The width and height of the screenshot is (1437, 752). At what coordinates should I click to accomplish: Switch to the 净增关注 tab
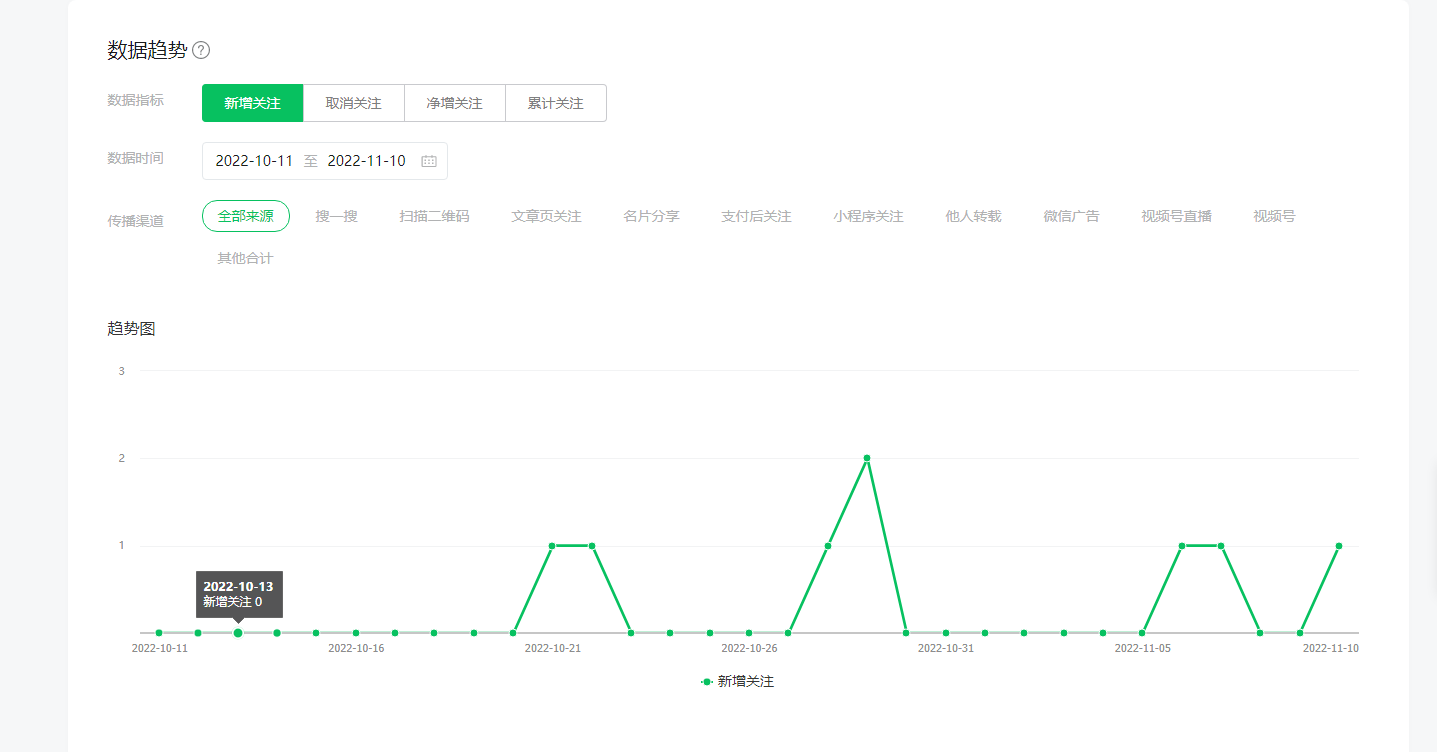point(454,103)
